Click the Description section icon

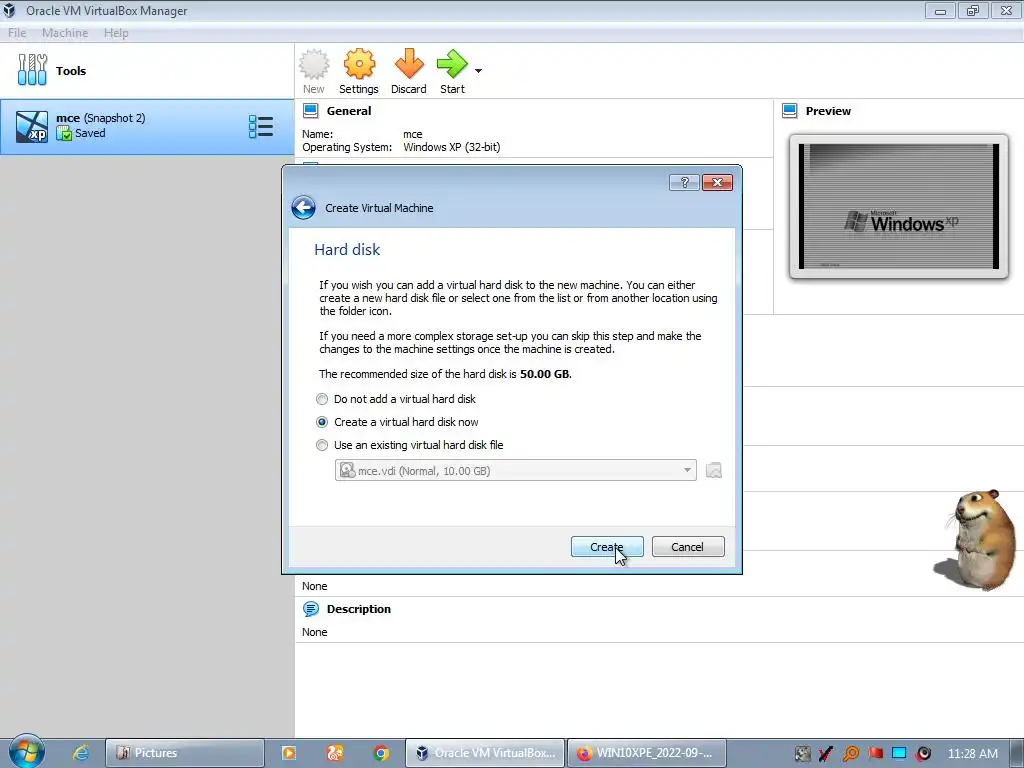(x=311, y=609)
